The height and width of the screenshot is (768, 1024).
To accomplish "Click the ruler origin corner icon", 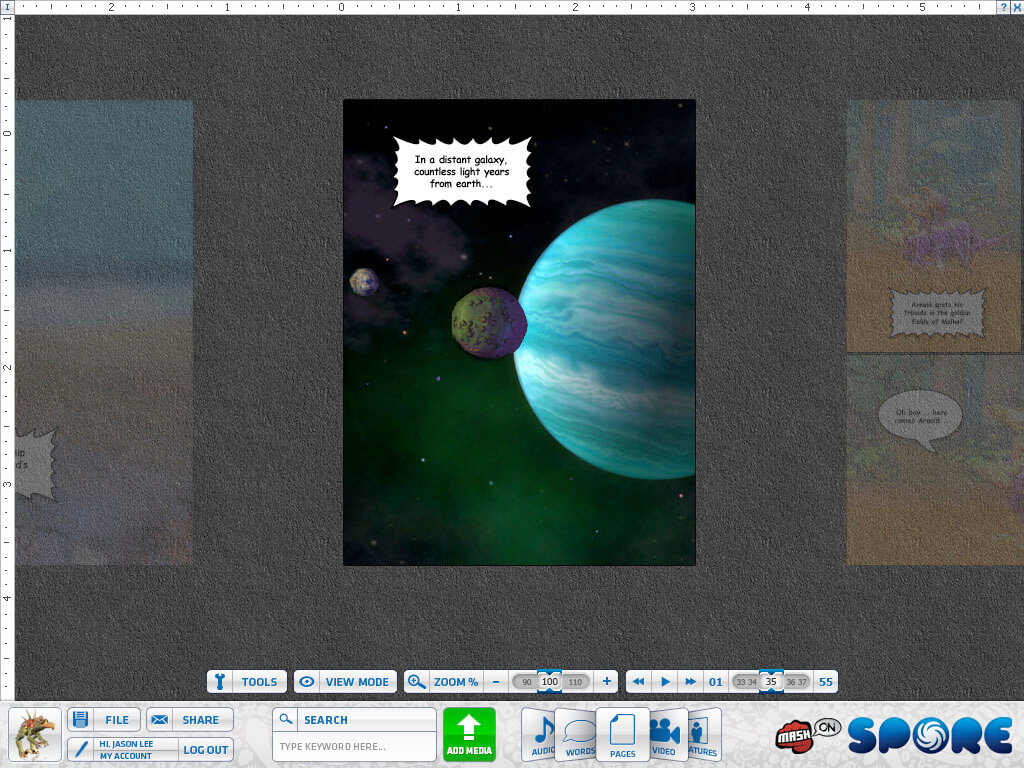I will [7, 7].
